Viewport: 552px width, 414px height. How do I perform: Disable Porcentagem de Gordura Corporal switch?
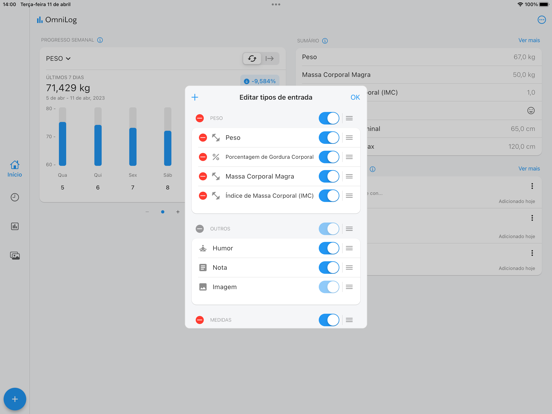pyautogui.click(x=329, y=157)
